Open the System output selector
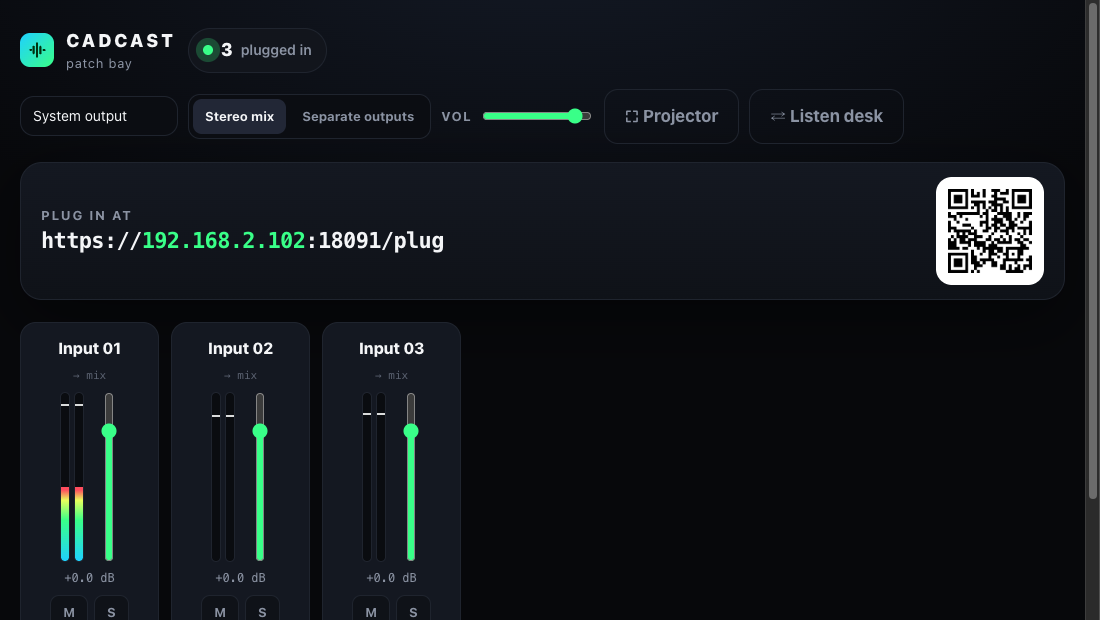The height and width of the screenshot is (620, 1100). (99, 116)
